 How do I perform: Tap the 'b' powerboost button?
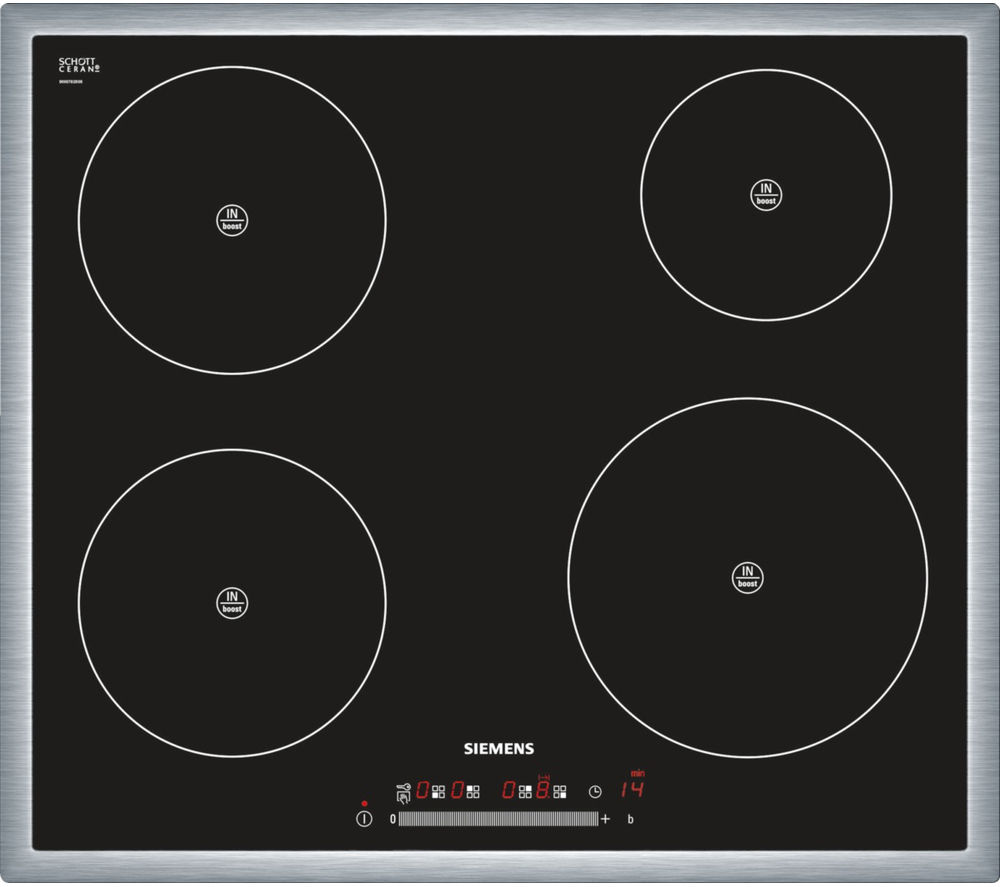630,819
